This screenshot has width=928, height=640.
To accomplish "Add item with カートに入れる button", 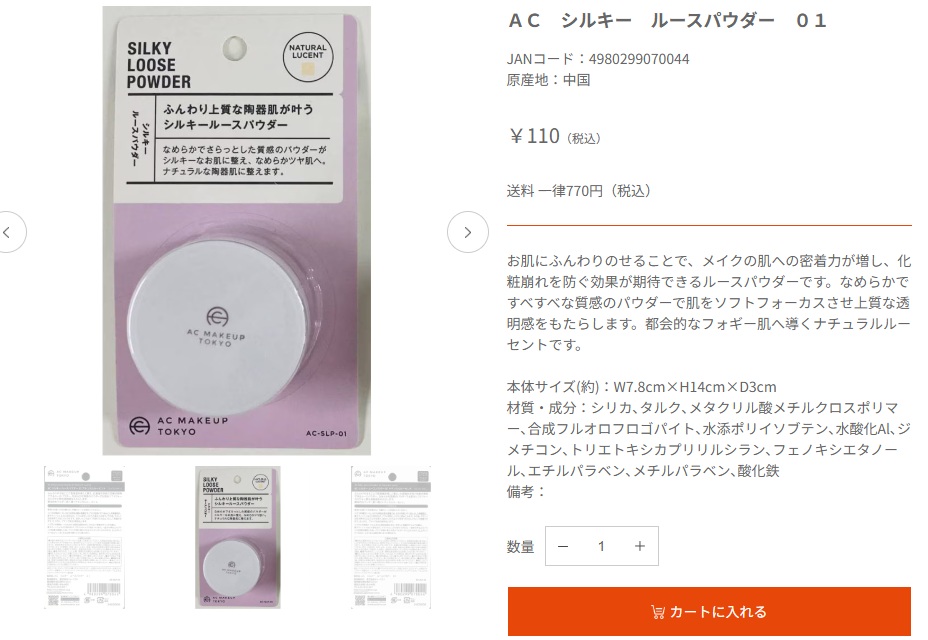I will [x=709, y=612].
